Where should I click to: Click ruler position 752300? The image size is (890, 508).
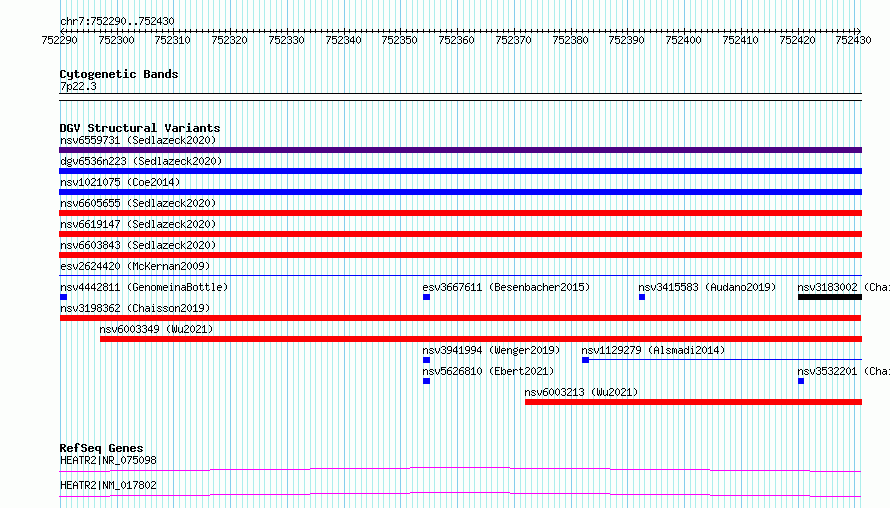click(116, 40)
